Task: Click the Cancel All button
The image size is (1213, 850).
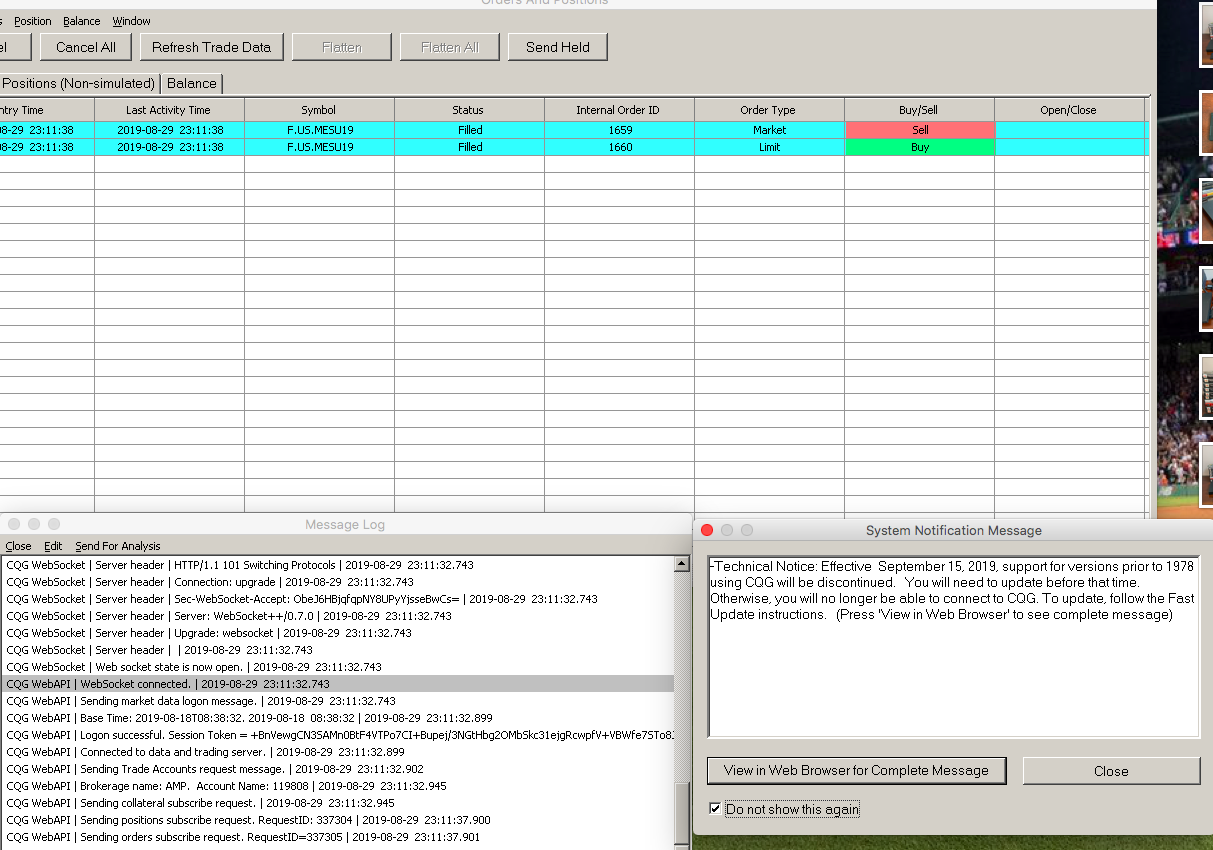Action: [x=86, y=47]
